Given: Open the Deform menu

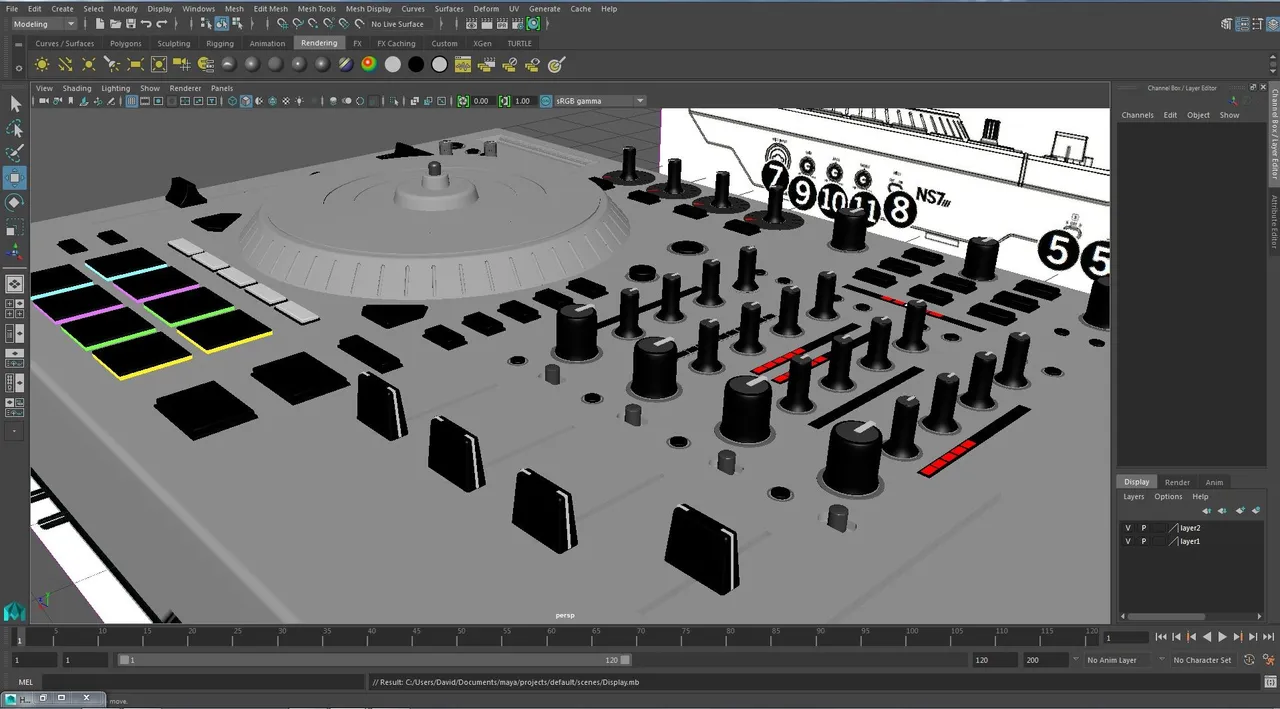Looking at the screenshot, I should pos(486,9).
